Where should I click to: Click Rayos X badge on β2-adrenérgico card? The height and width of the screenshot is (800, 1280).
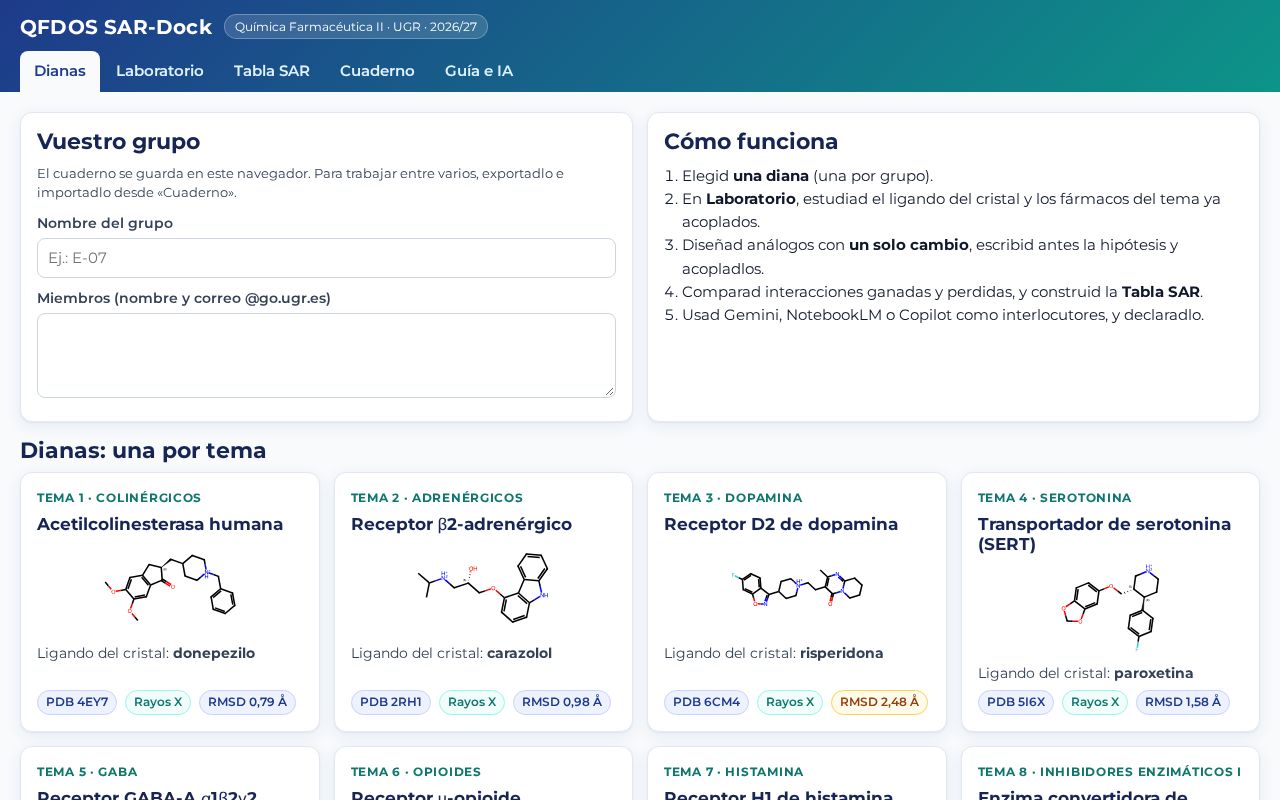coord(472,702)
